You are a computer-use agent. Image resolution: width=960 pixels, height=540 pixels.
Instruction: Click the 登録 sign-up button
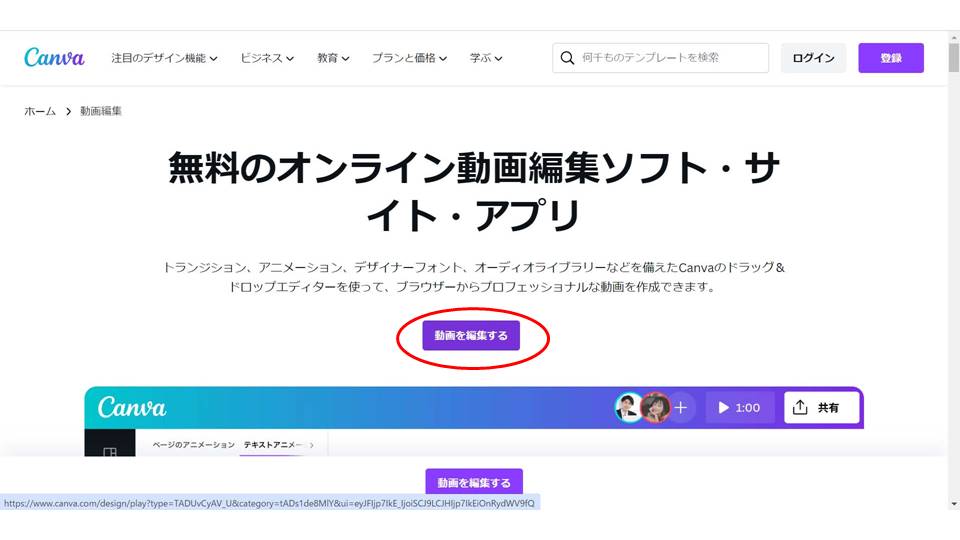[x=891, y=58]
